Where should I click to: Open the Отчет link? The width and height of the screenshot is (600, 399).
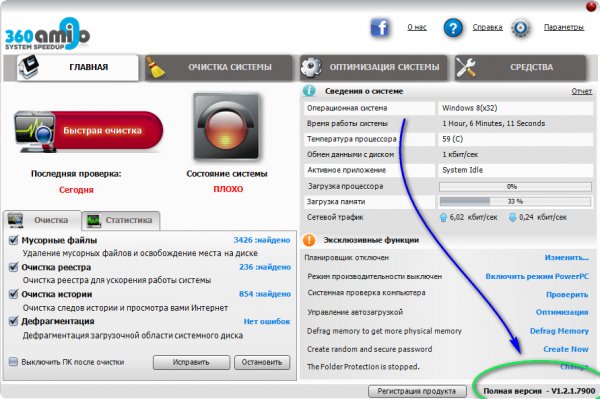point(582,91)
